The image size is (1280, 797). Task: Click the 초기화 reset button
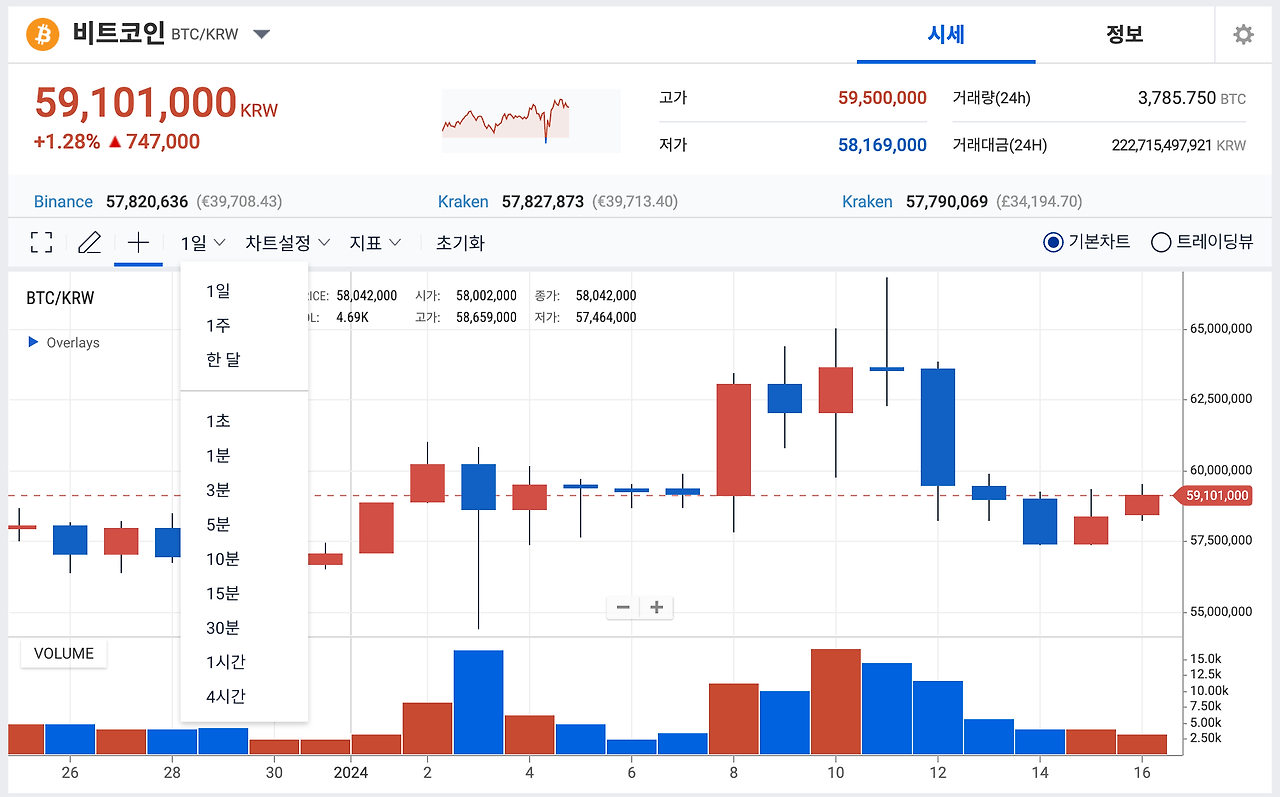point(460,242)
